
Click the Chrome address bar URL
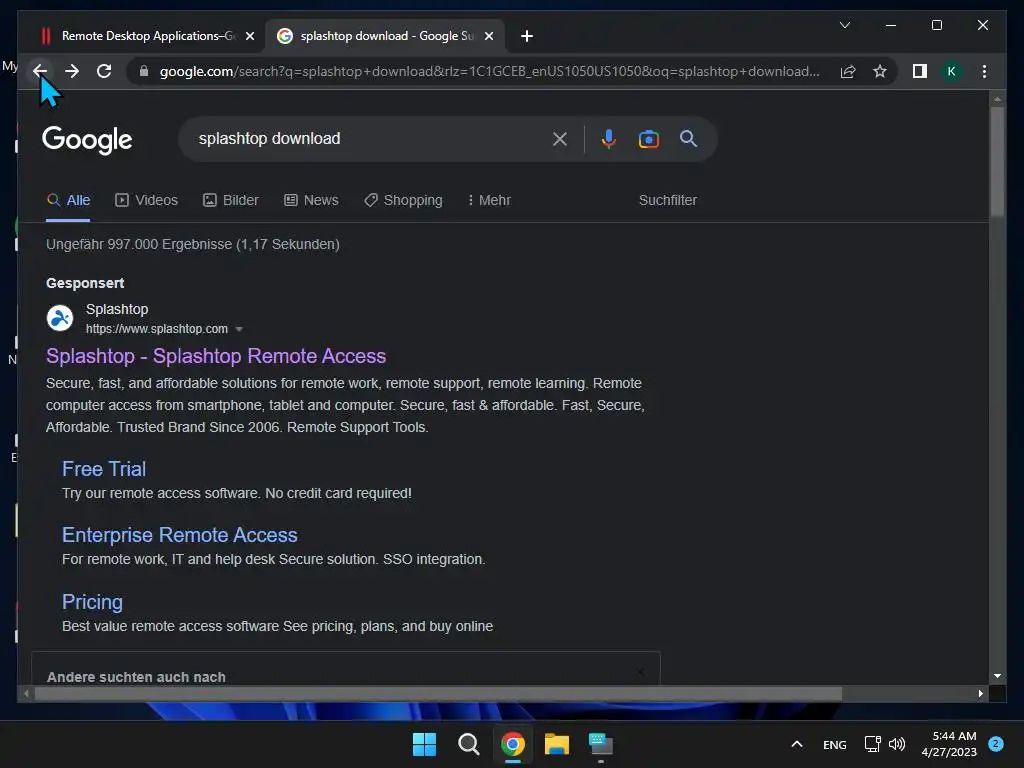tap(489, 71)
